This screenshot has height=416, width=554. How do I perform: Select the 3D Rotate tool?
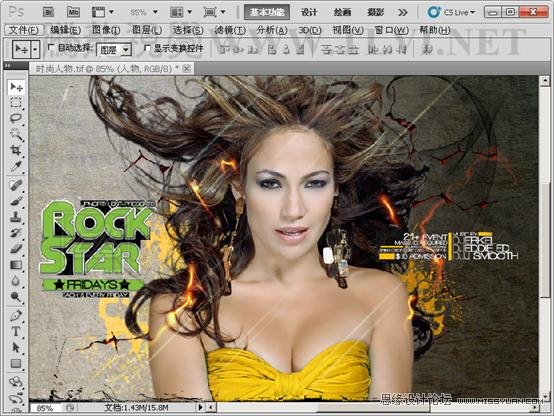pyautogui.click(x=16, y=382)
